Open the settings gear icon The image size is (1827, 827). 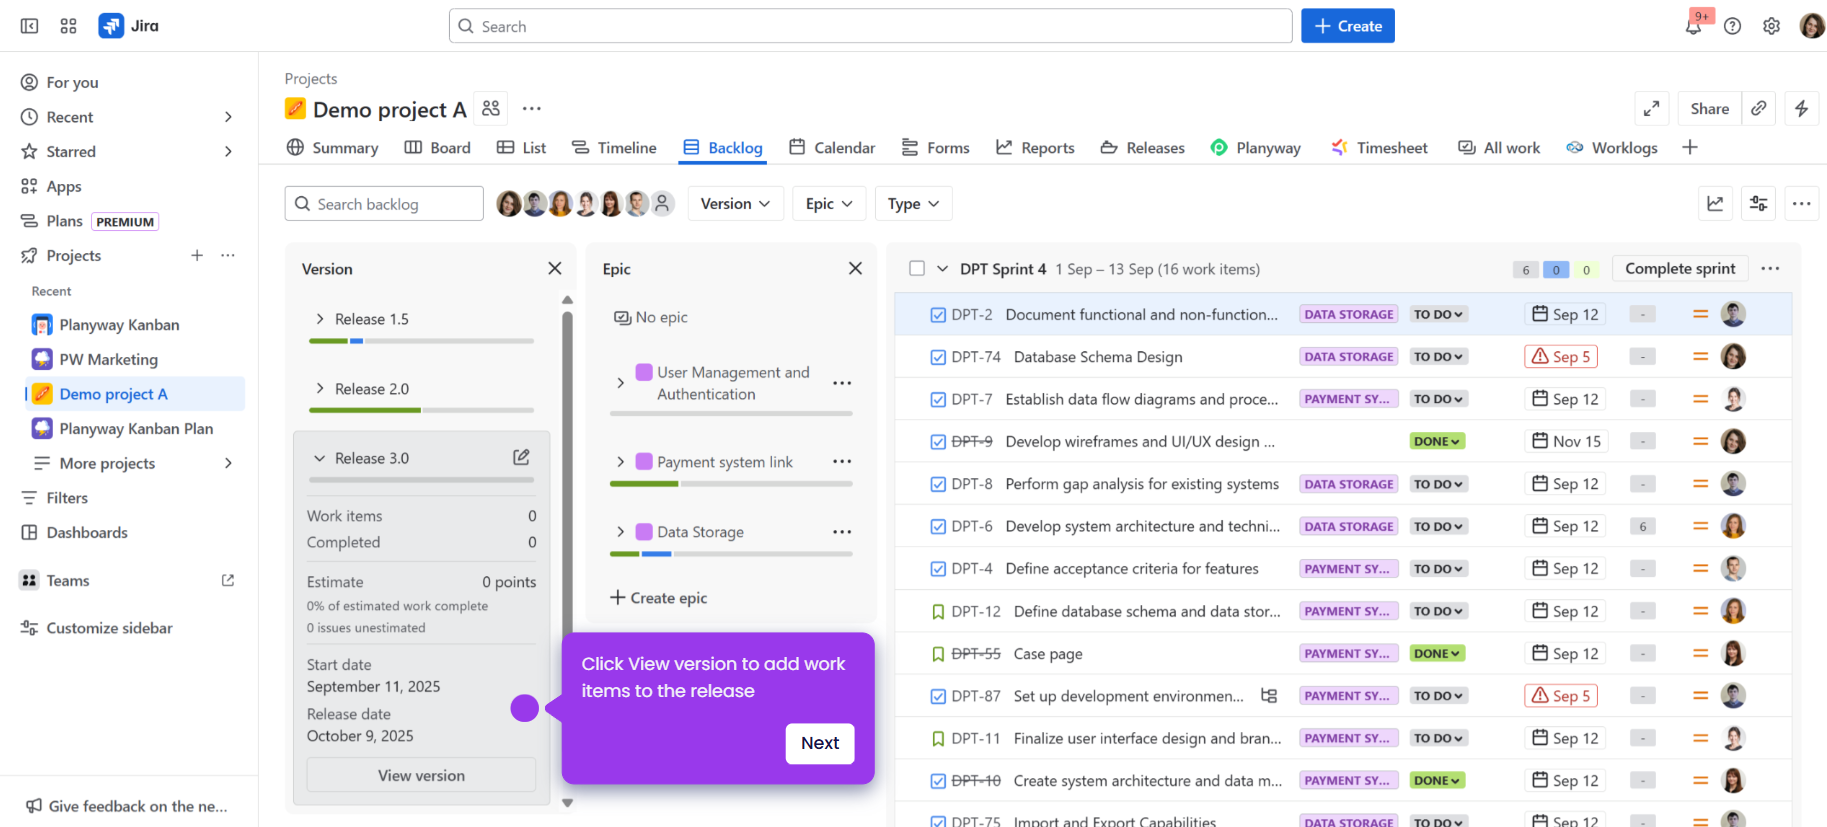coord(1771,26)
